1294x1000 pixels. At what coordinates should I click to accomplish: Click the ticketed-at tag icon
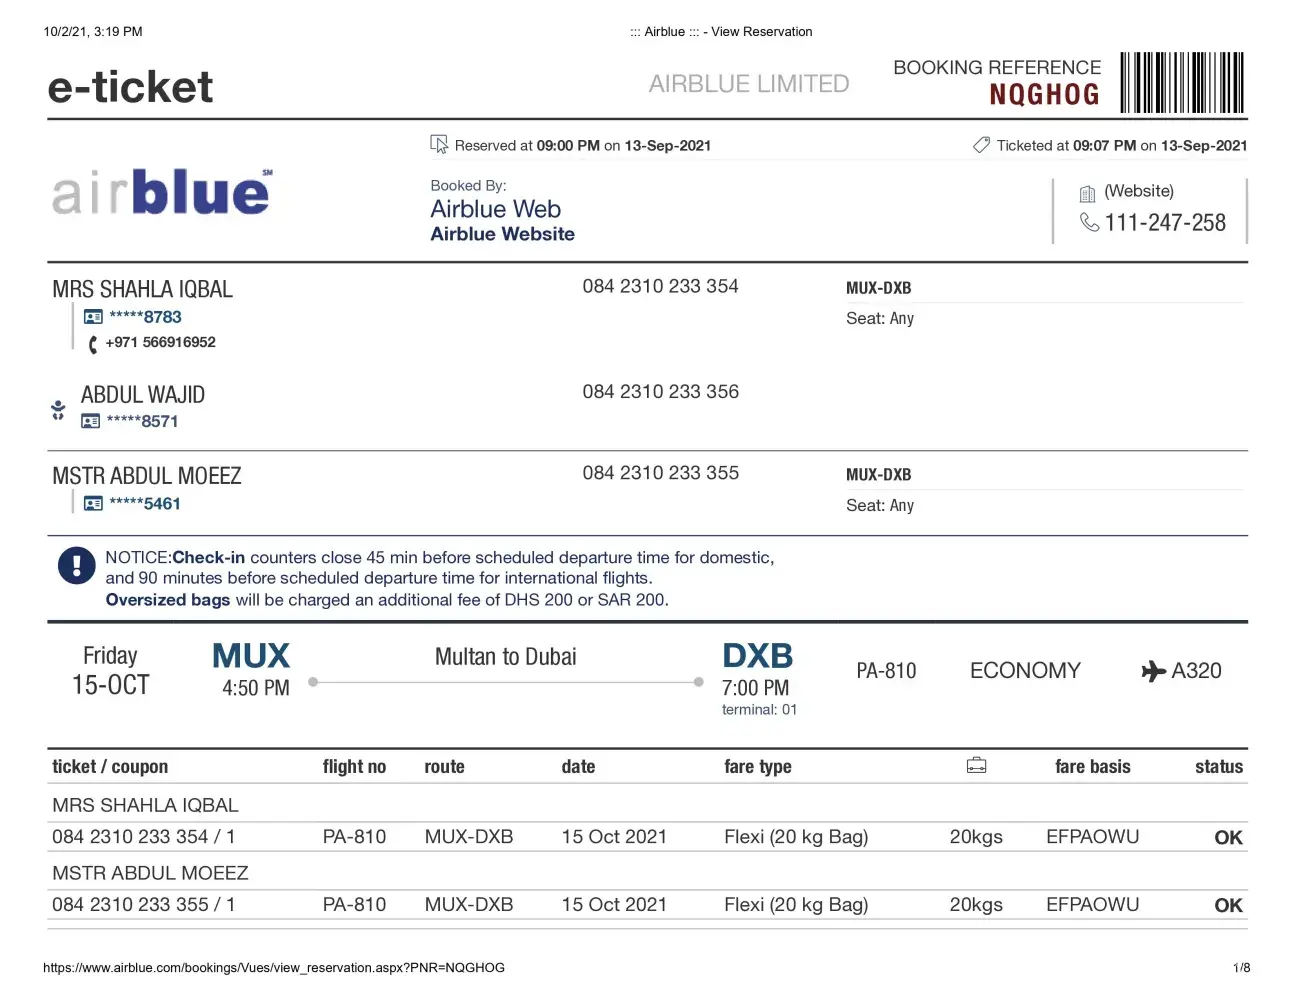coord(981,145)
